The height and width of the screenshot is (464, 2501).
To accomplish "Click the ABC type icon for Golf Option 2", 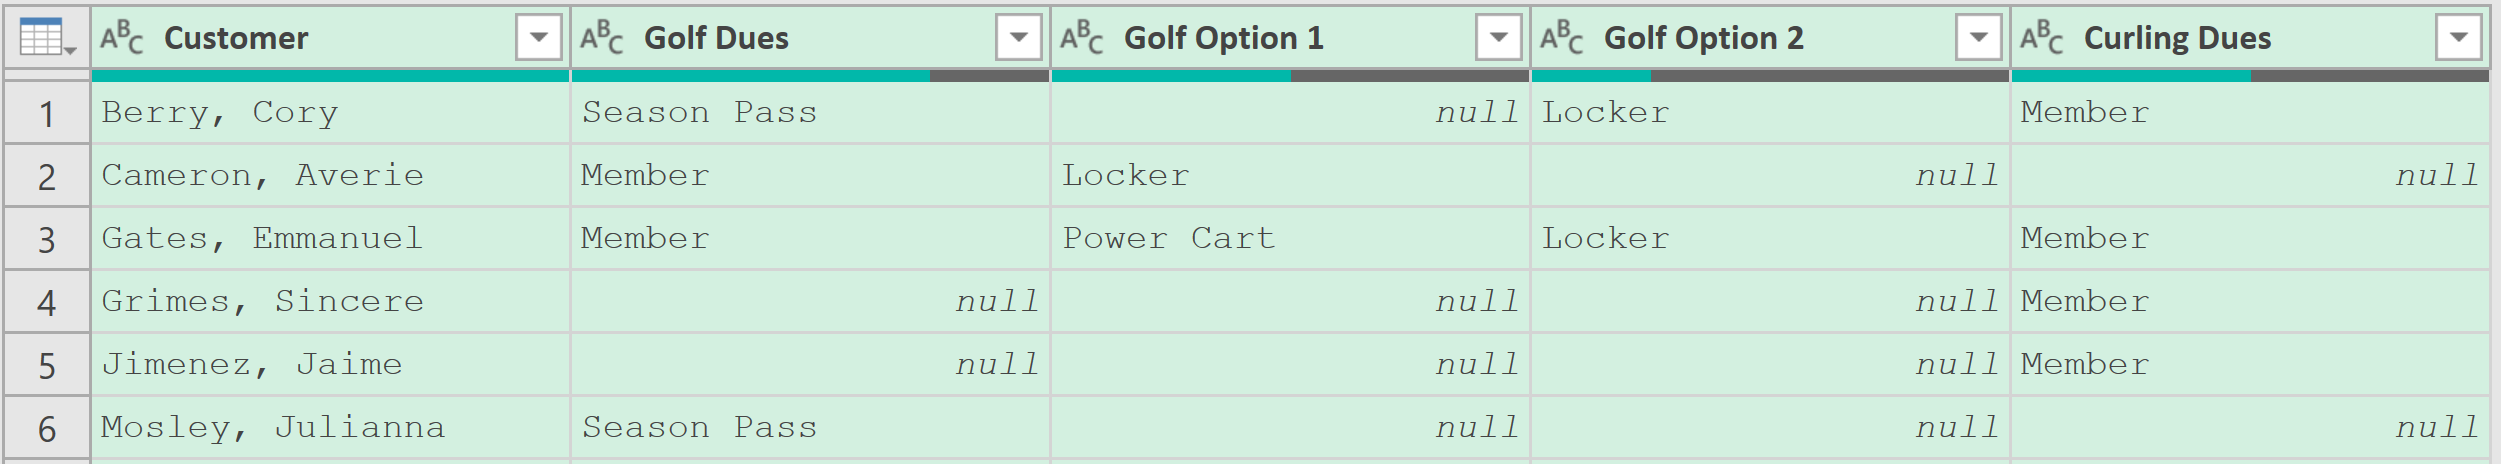I will coord(1562,38).
